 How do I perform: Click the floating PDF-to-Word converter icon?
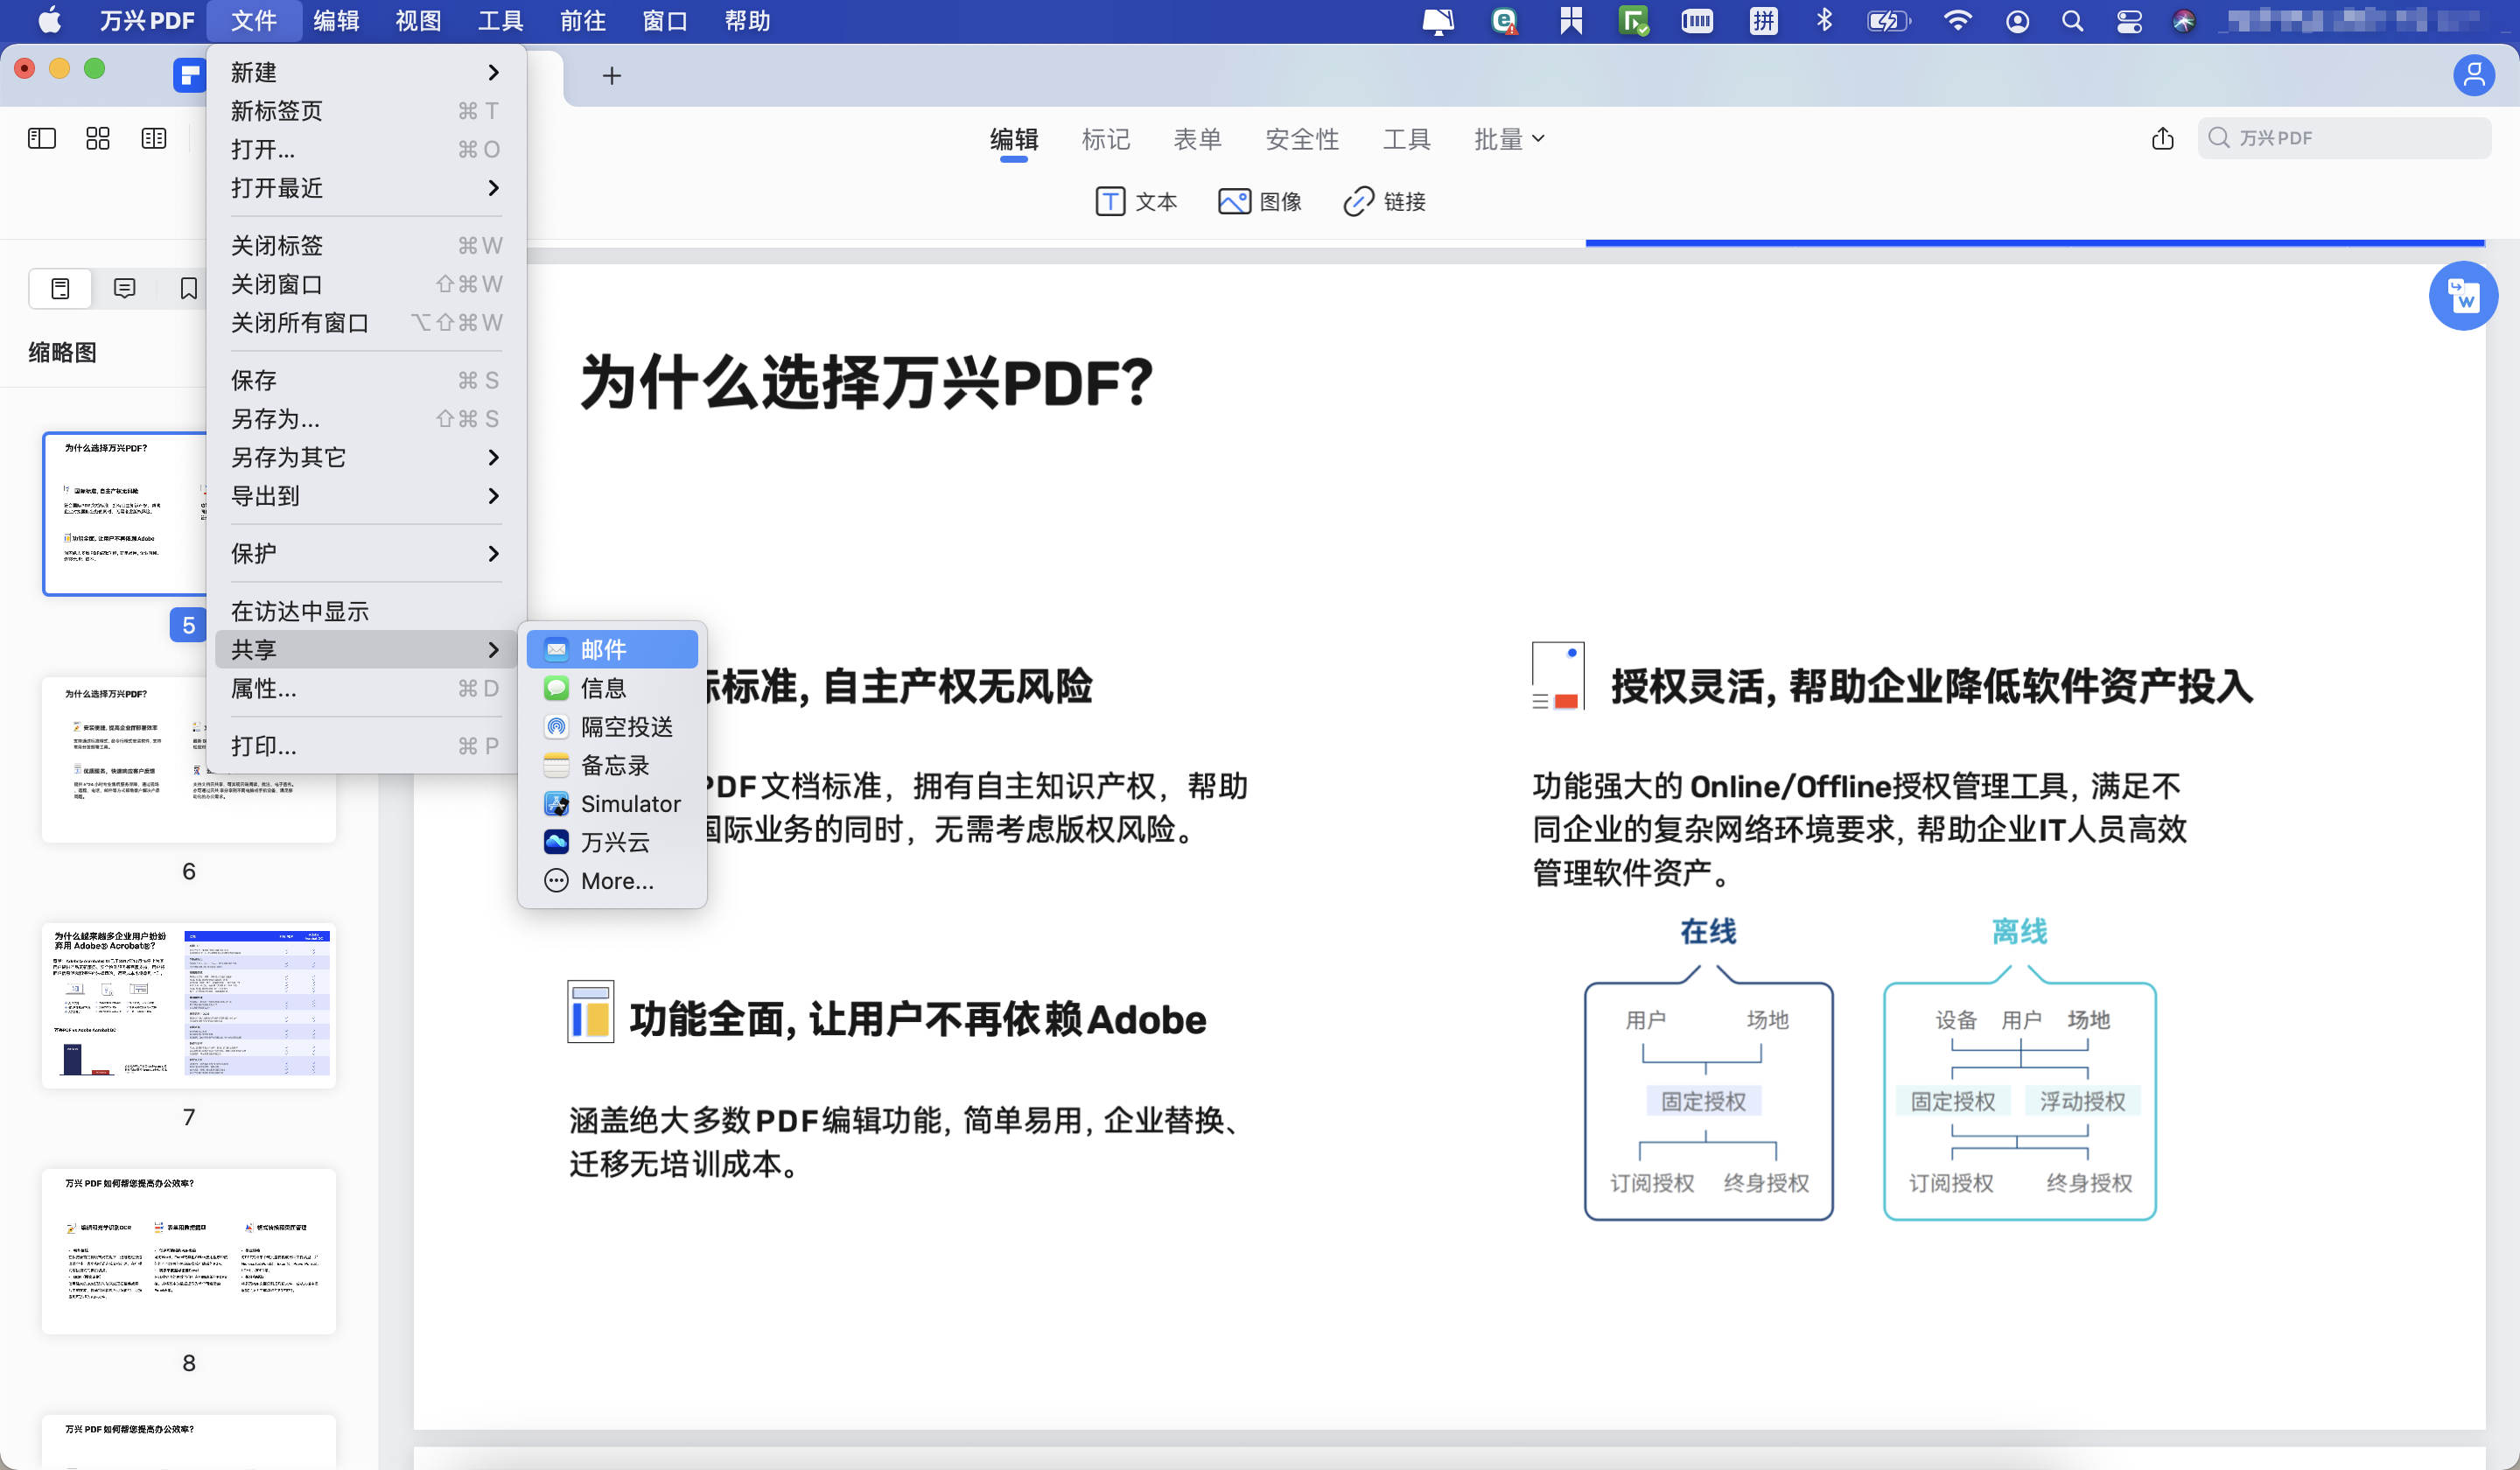[x=2463, y=296]
